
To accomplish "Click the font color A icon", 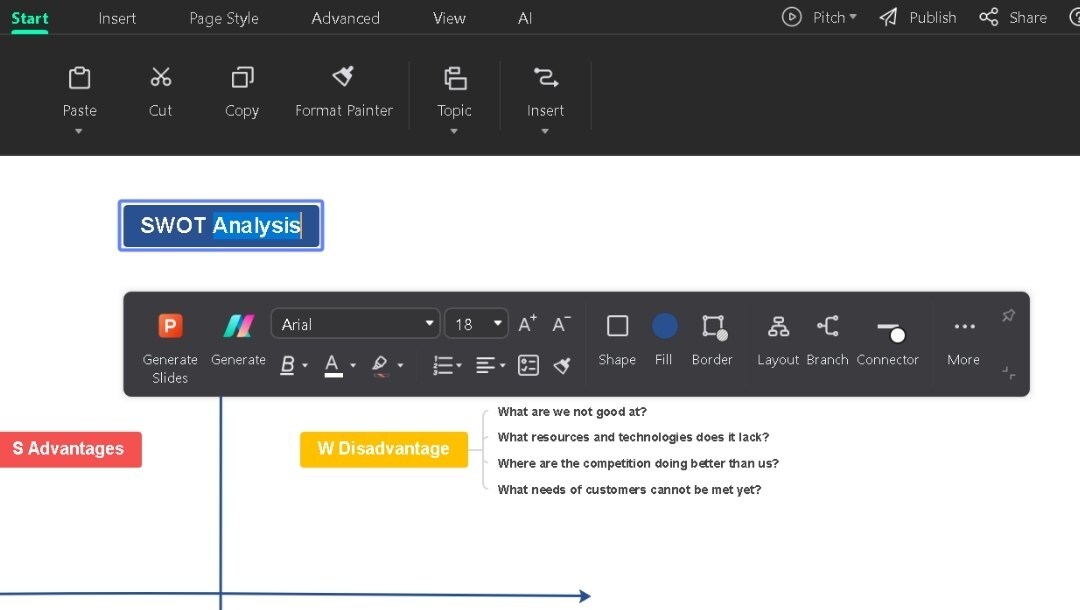I will coord(333,365).
